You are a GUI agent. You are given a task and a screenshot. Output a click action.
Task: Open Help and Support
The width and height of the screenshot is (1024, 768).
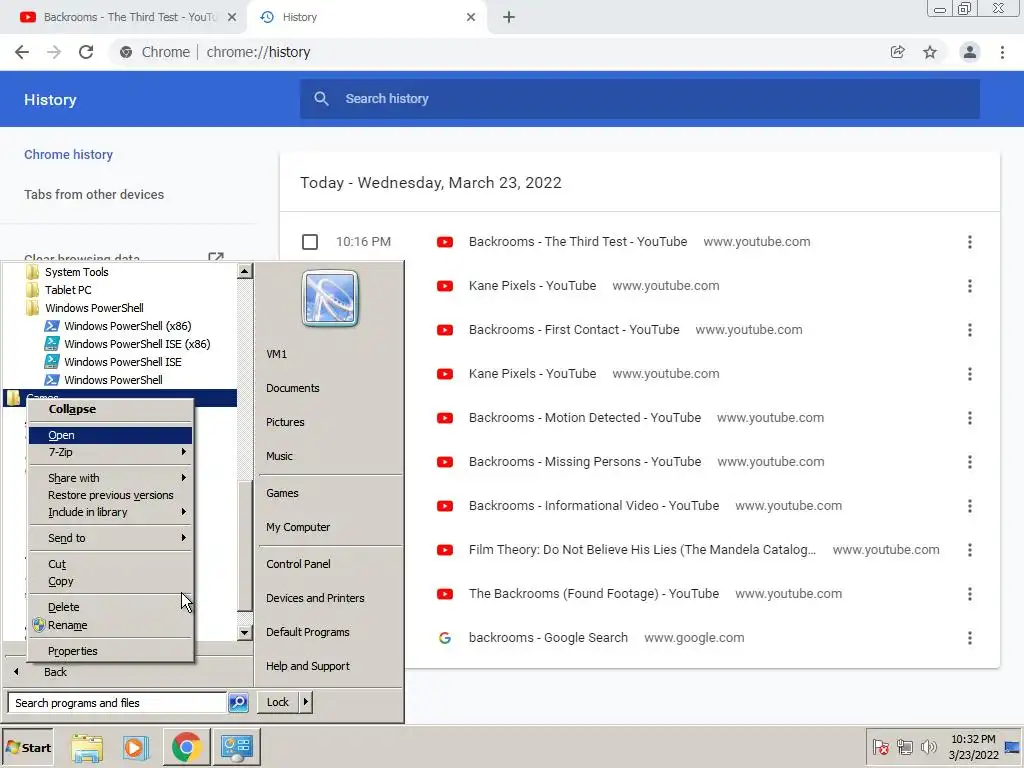point(308,666)
